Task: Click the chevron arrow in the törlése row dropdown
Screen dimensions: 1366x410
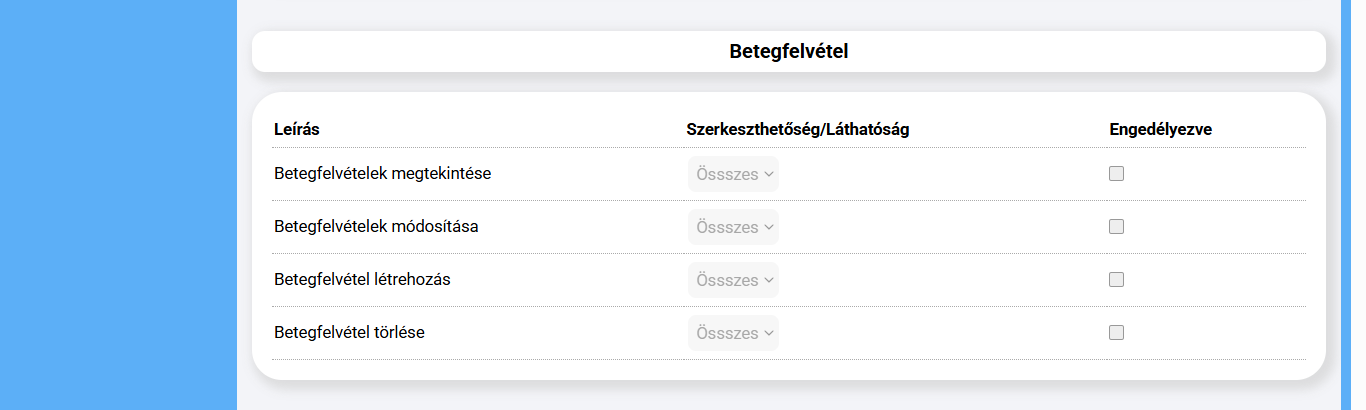Action: 769,333
